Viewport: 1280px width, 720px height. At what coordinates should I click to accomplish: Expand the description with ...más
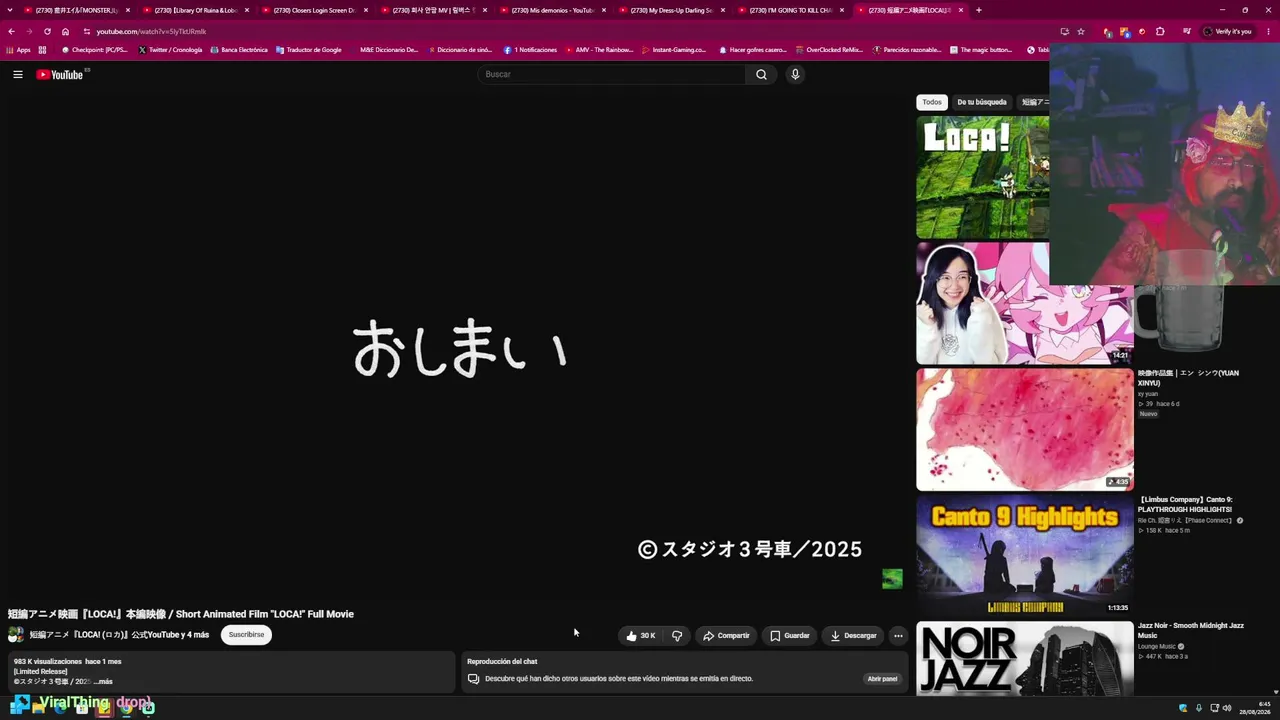click(104, 682)
